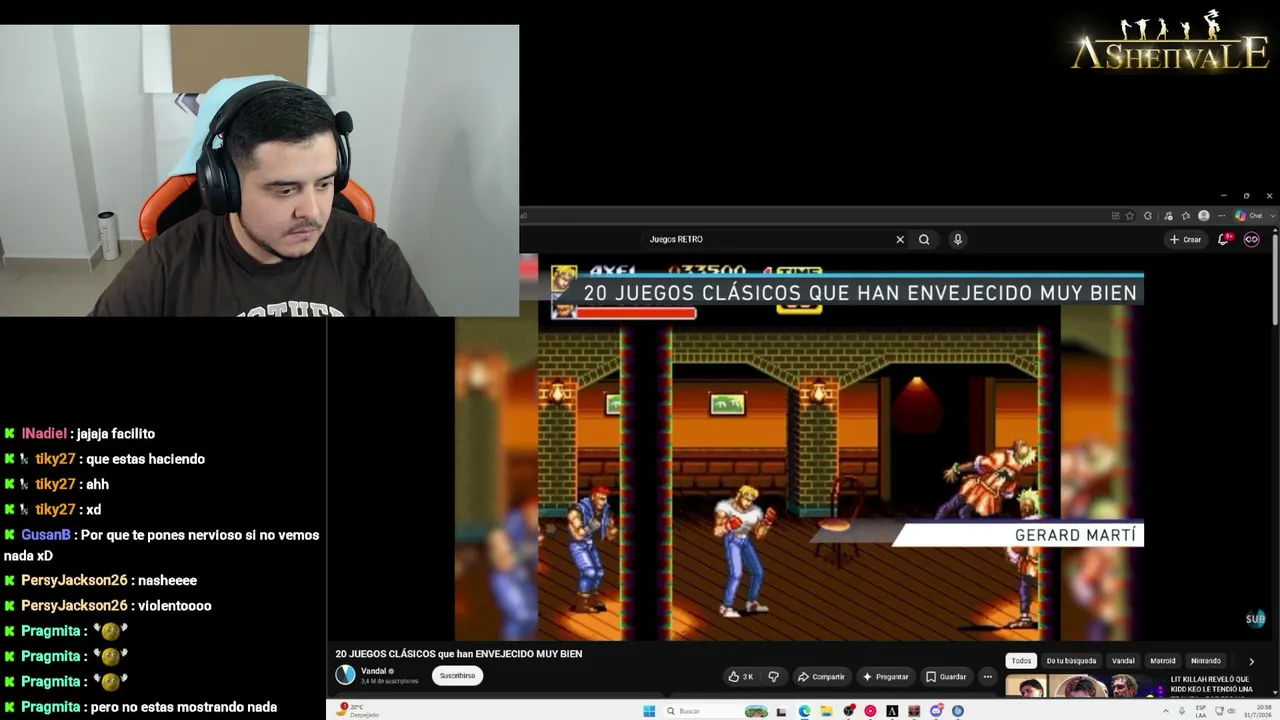The width and height of the screenshot is (1280, 720).
Task: Open the Windows Start menu
Action: coord(649,711)
